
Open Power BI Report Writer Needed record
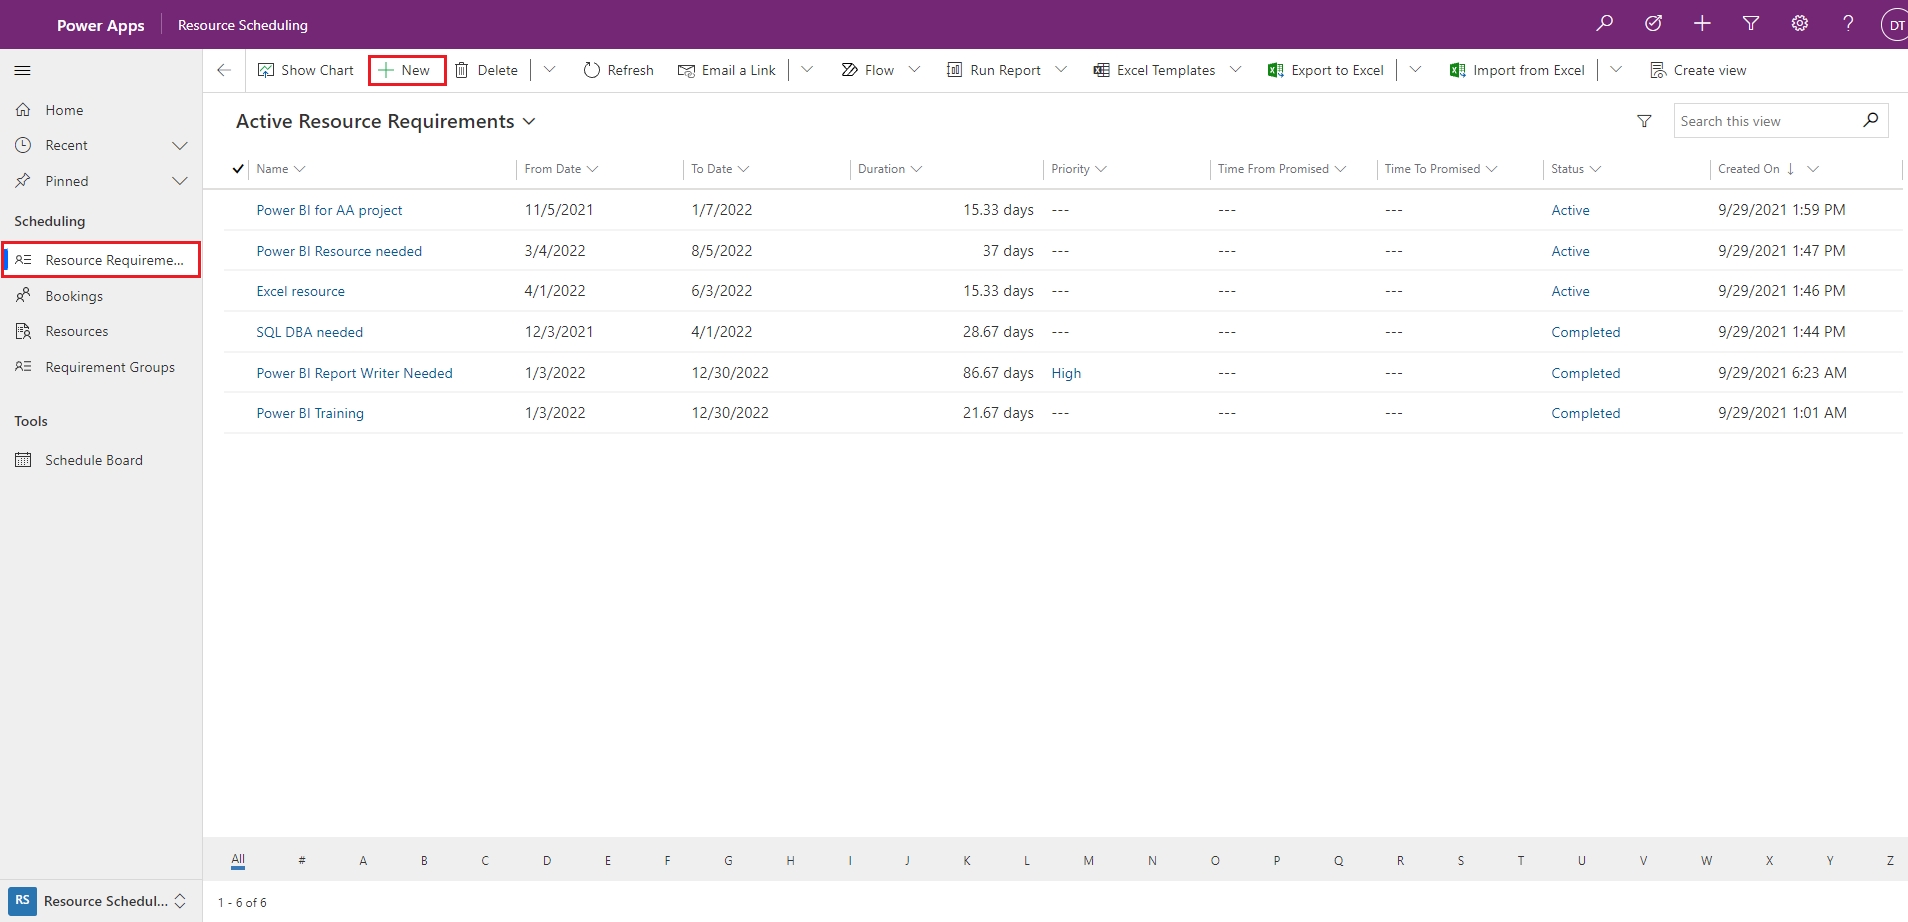[354, 373]
